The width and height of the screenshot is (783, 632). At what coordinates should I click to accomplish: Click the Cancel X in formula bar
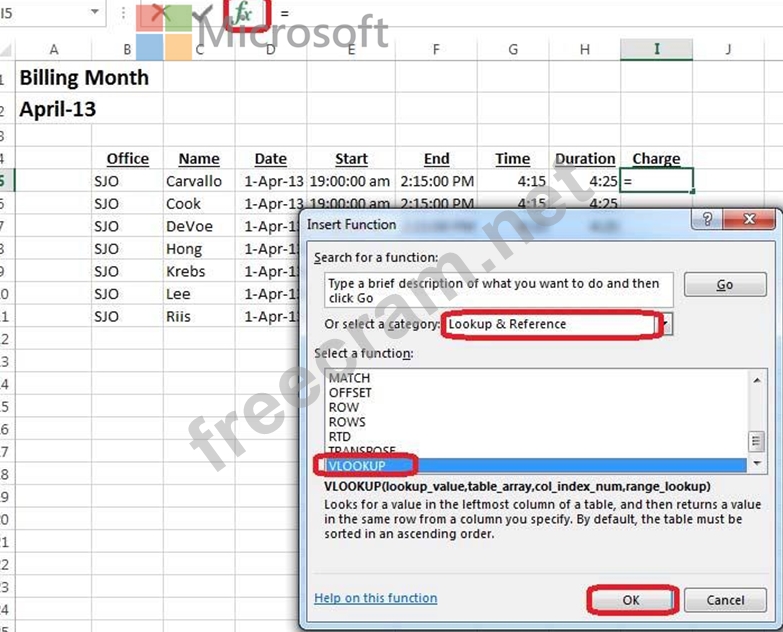point(159,12)
